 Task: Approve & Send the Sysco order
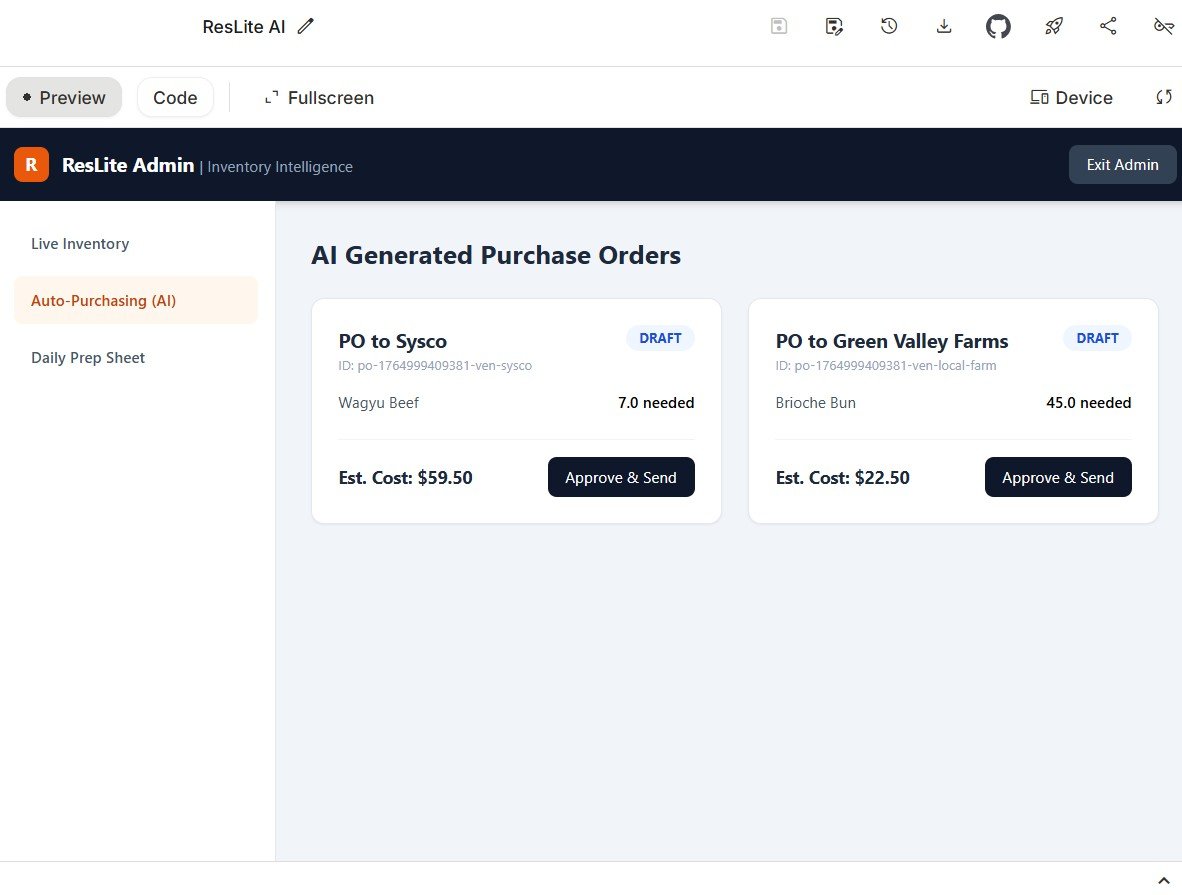click(x=621, y=477)
